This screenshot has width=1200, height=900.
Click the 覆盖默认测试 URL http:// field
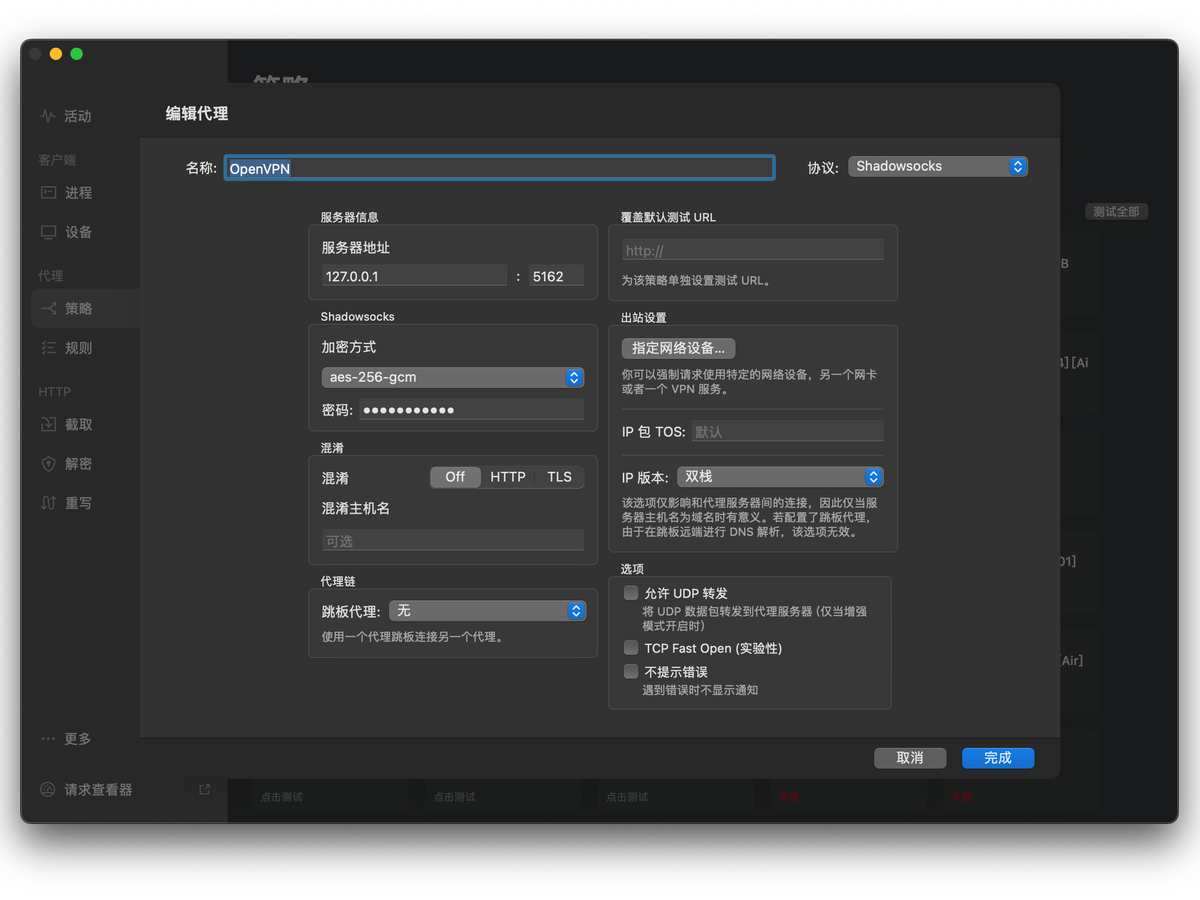click(x=753, y=250)
